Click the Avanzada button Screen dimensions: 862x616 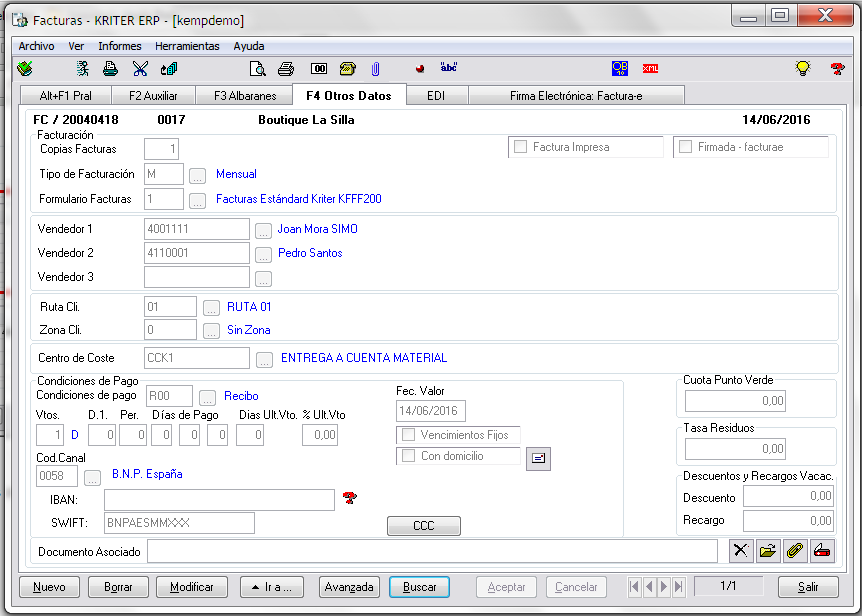click(349, 587)
